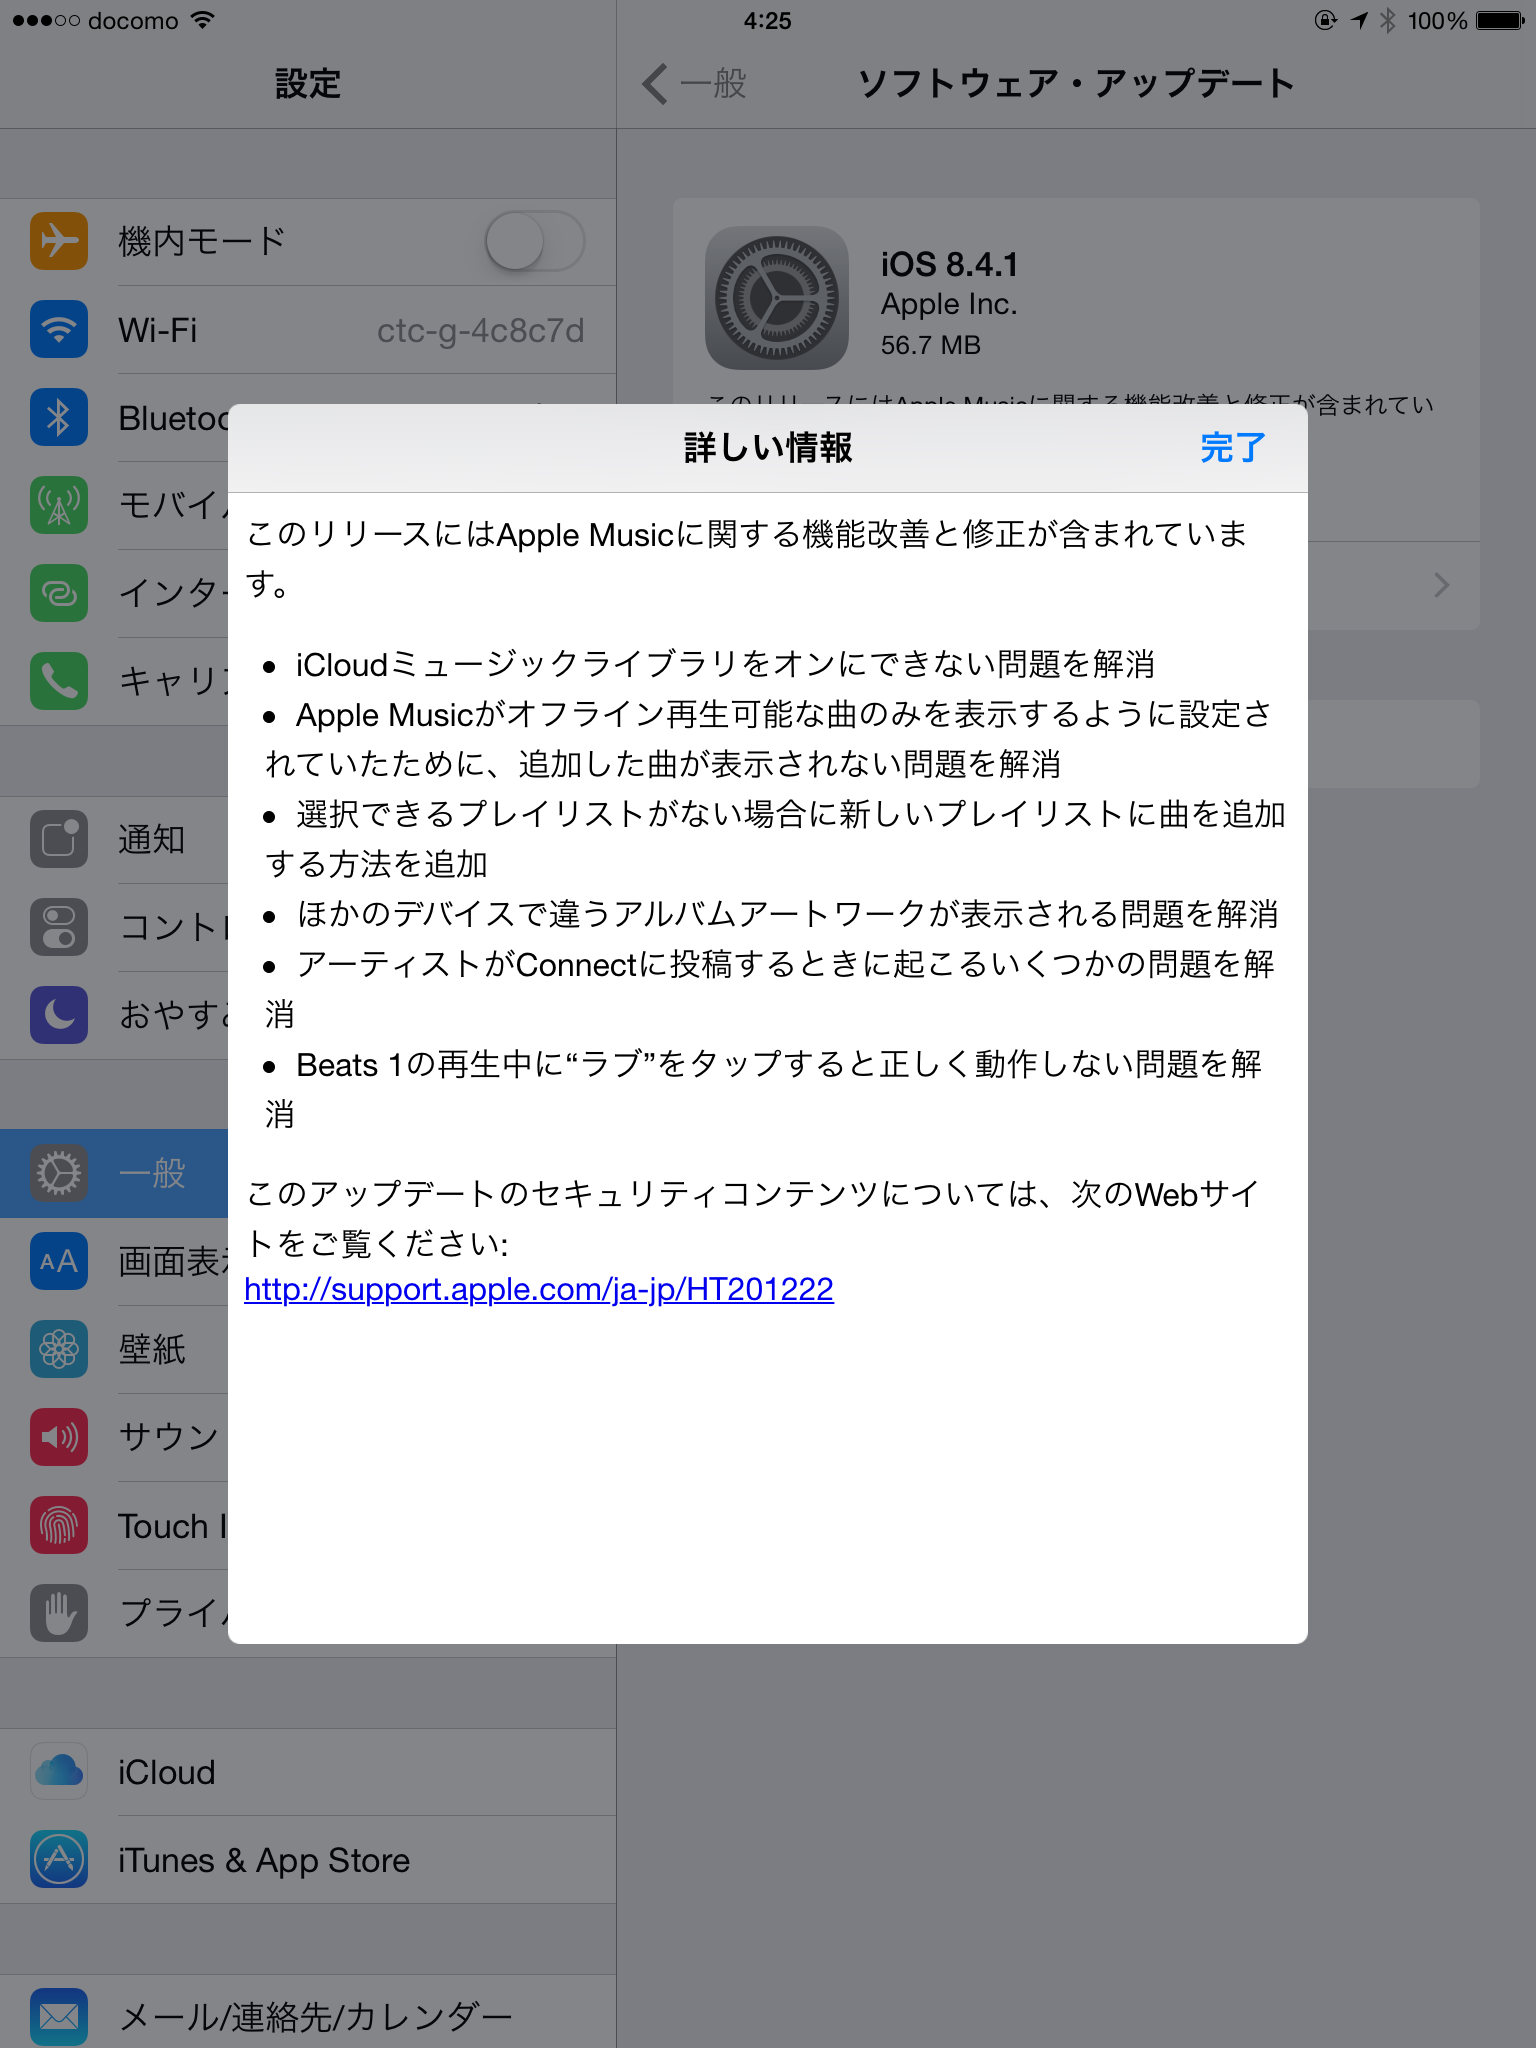Tap the battery icon in status bar

point(1500,20)
